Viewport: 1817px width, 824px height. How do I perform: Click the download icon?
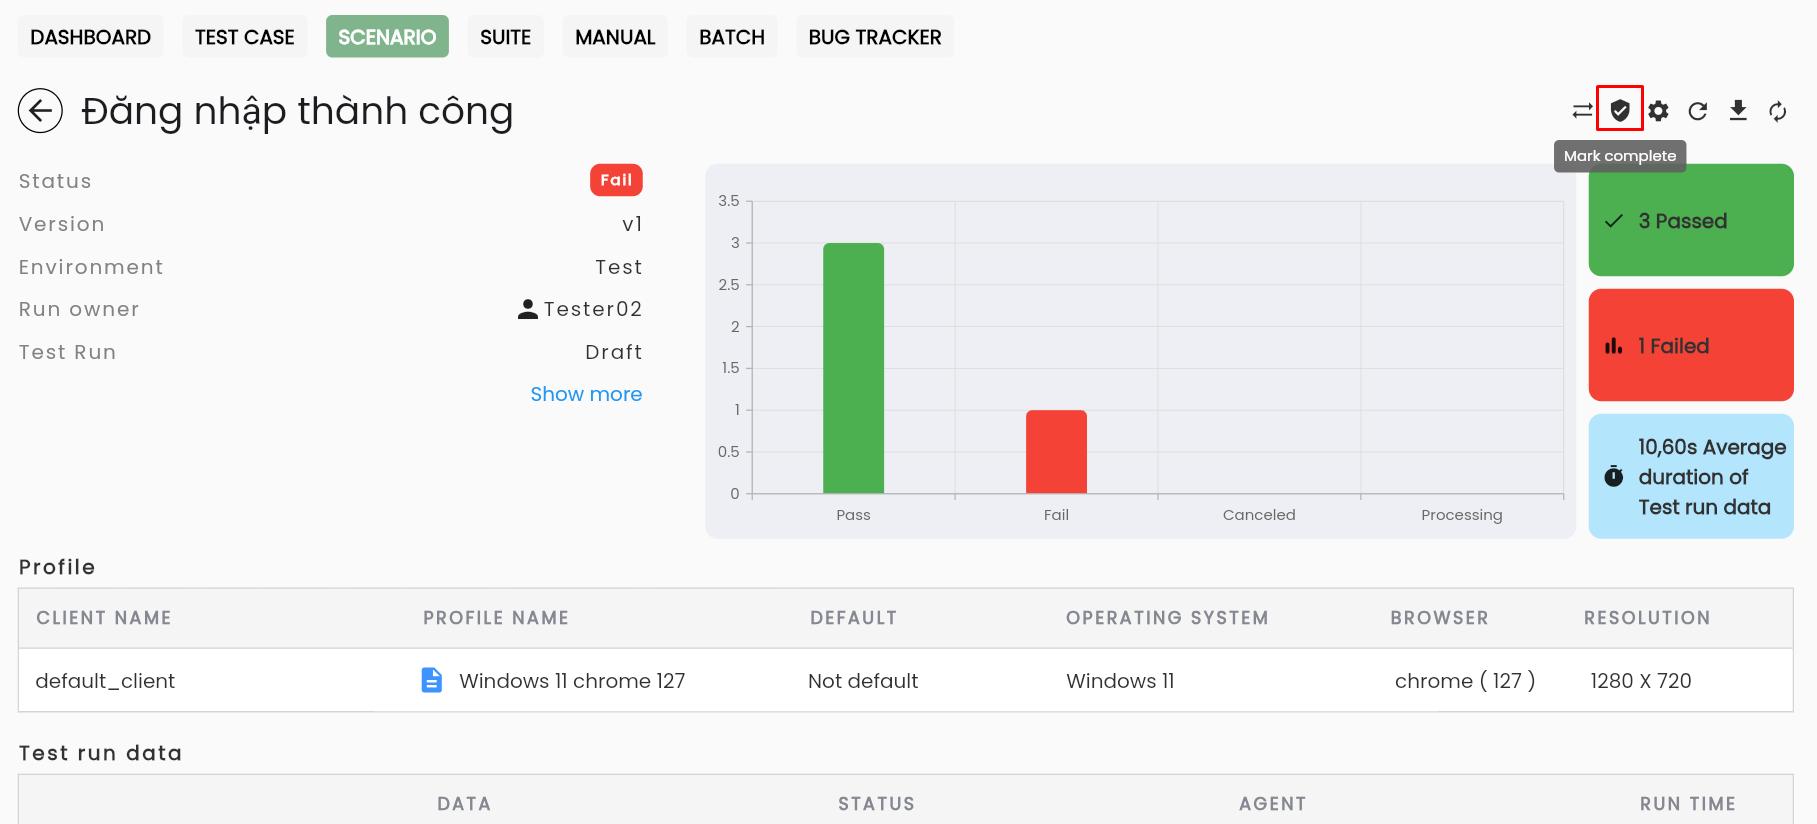pos(1738,111)
